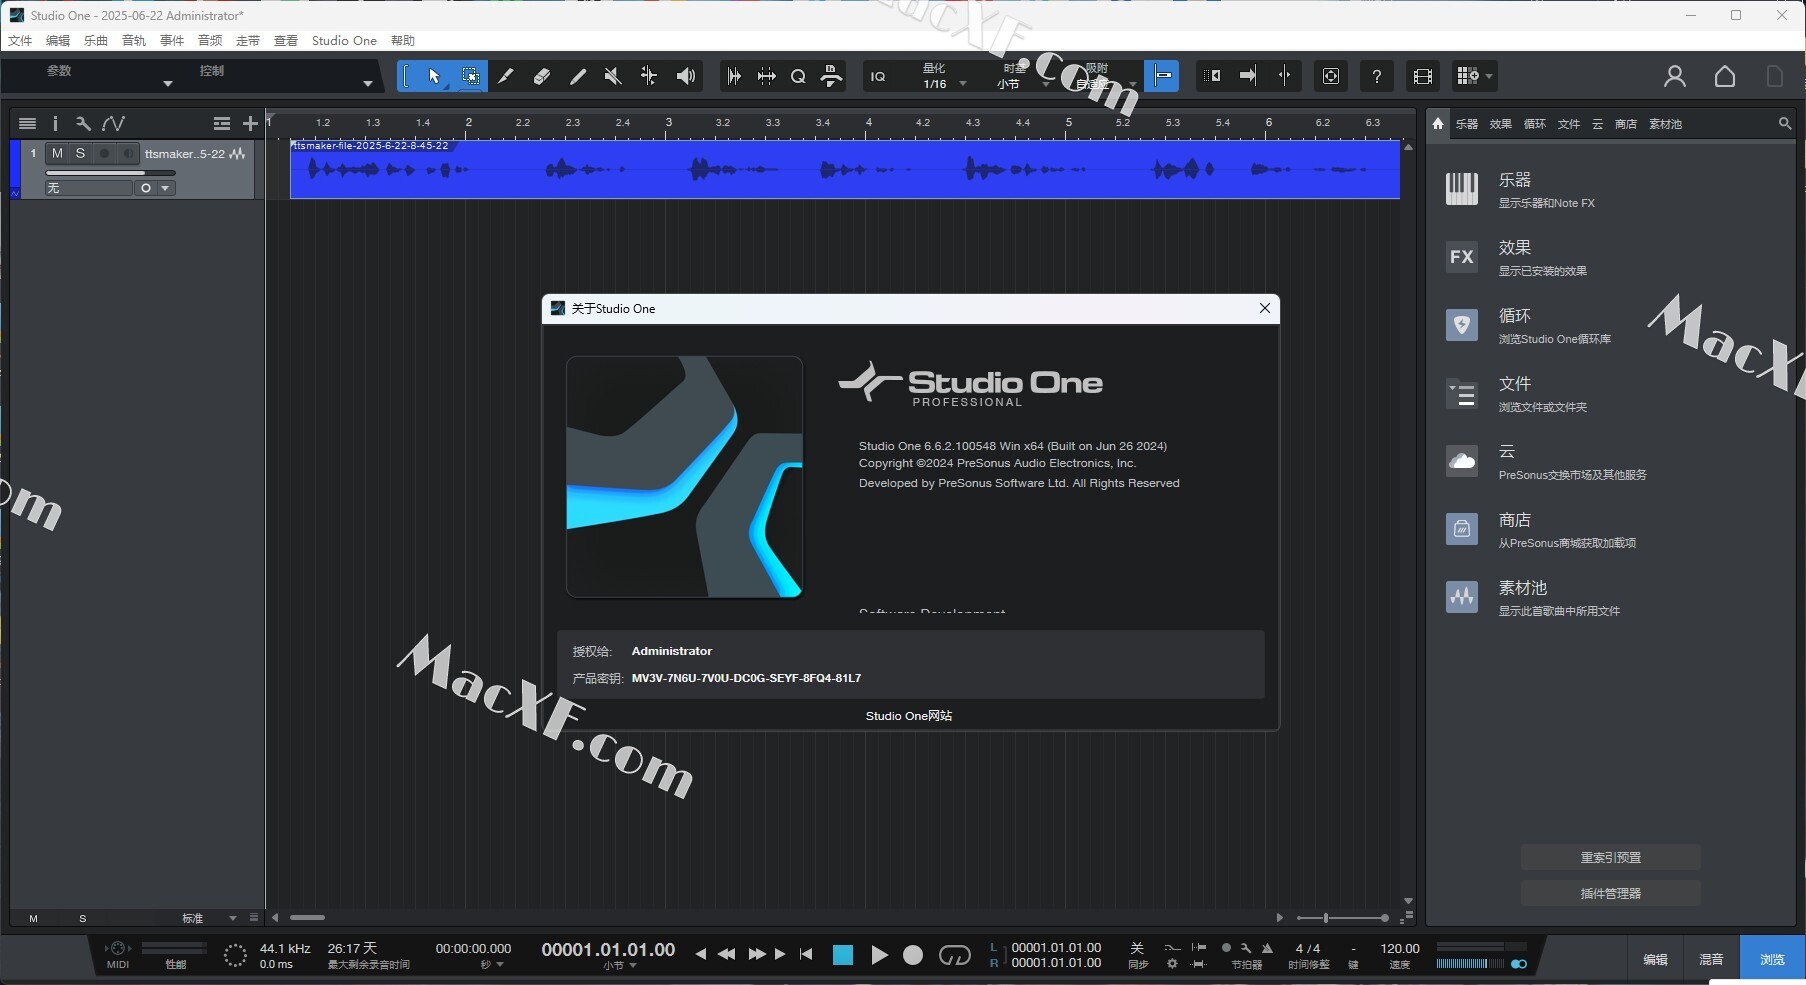Open the track list icon
This screenshot has width=1806, height=985.
[x=27, y=123]
